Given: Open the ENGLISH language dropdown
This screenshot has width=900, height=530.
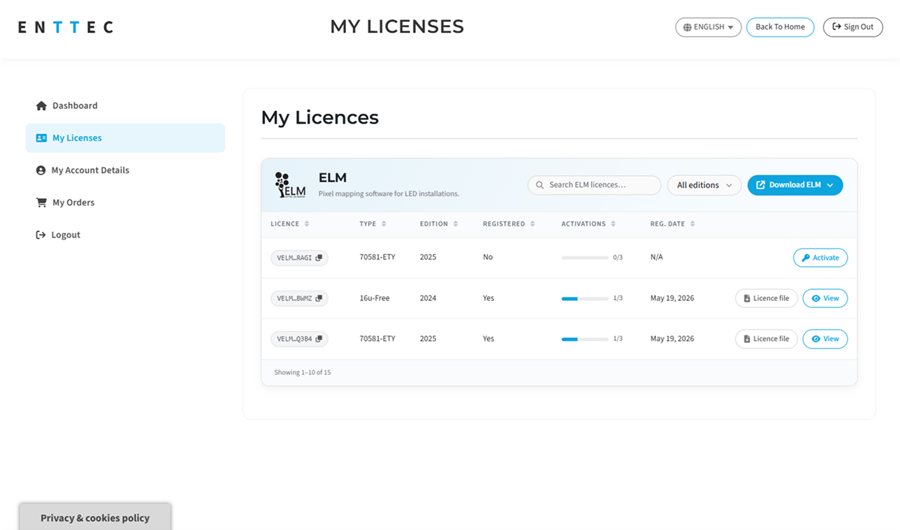Looking at the screenshot, I should coord(708,27).
